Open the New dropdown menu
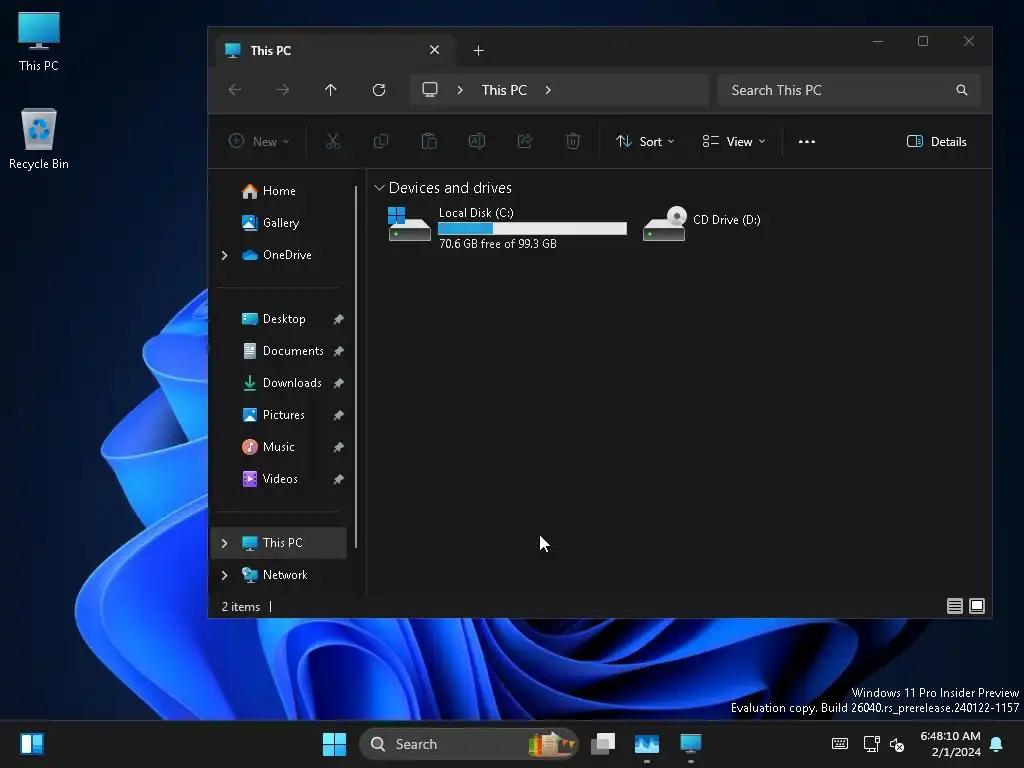Screen dimensions: 1024x768 click(x=259, y=142)
